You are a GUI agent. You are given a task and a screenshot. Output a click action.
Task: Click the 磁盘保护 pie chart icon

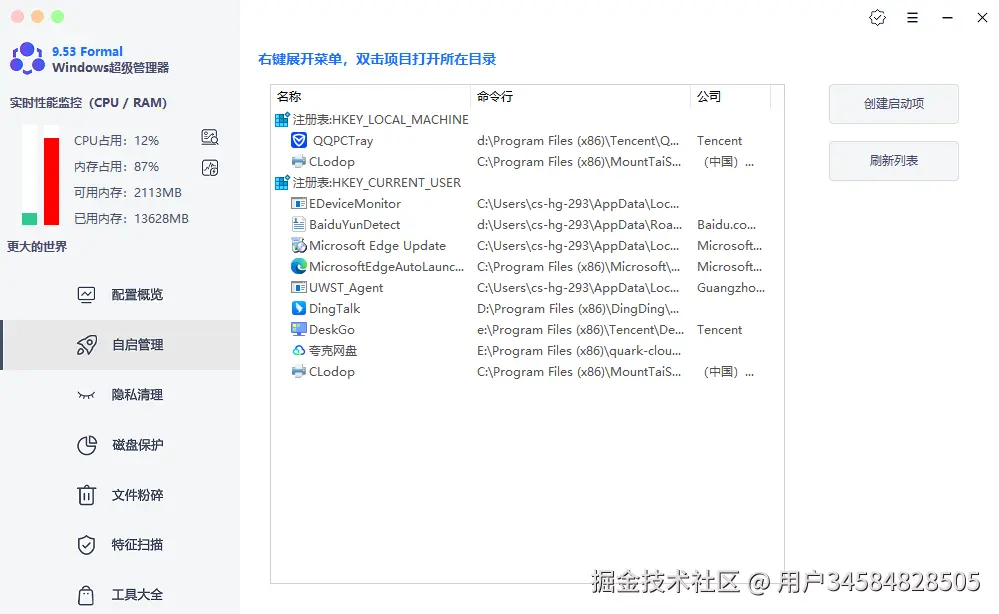(x=87, y=445)
